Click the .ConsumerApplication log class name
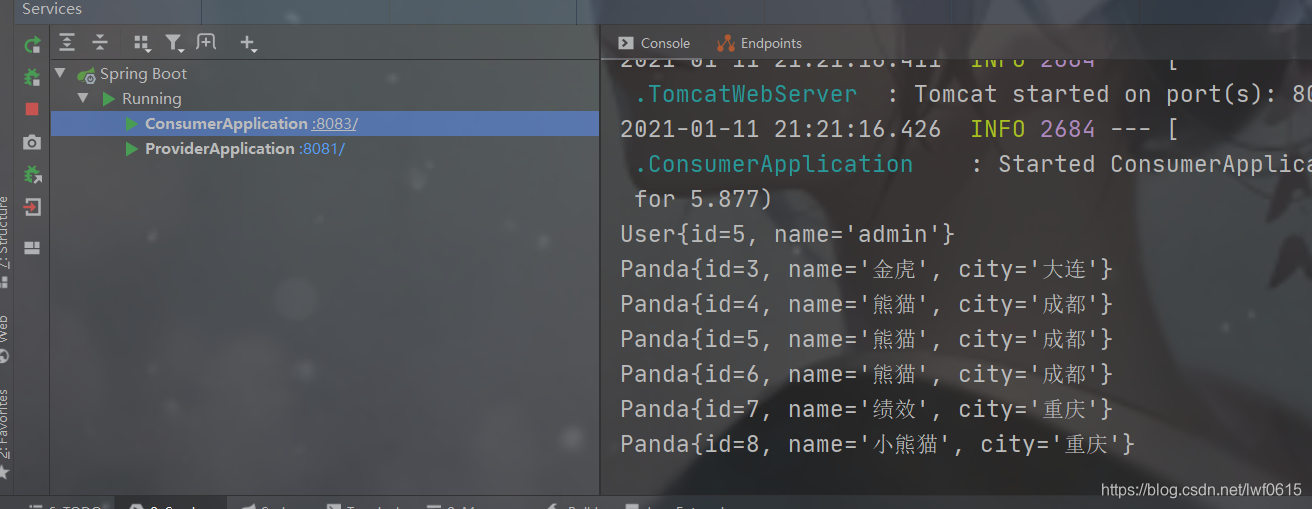The width and height of the screenshot is (1312, 509). [x=774, y=165]
